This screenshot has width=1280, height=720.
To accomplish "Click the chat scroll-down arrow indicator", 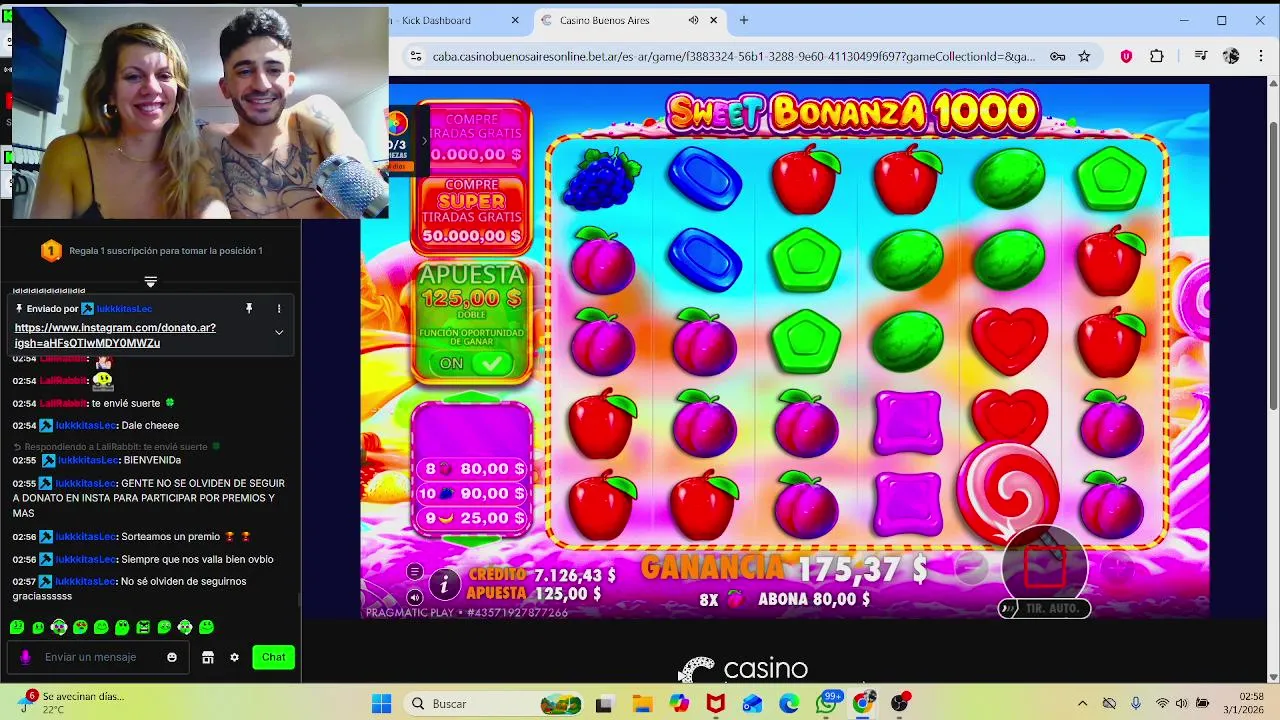I will click(150, 281).
